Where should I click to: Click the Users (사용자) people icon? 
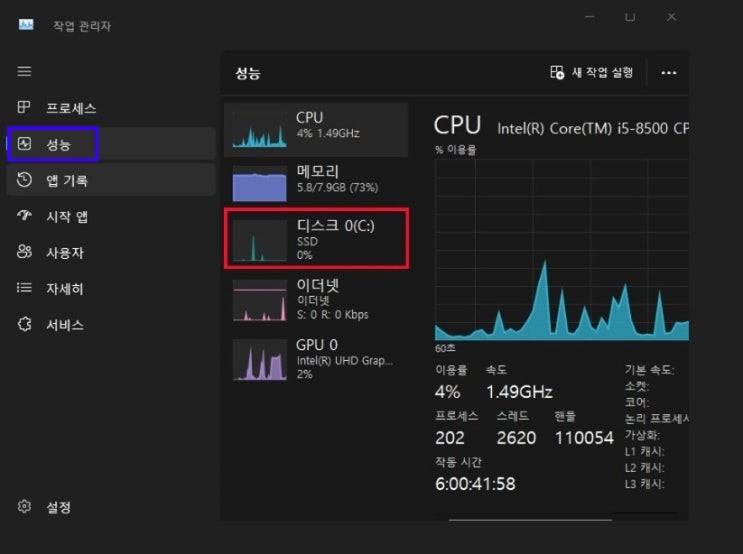(25, 252)
